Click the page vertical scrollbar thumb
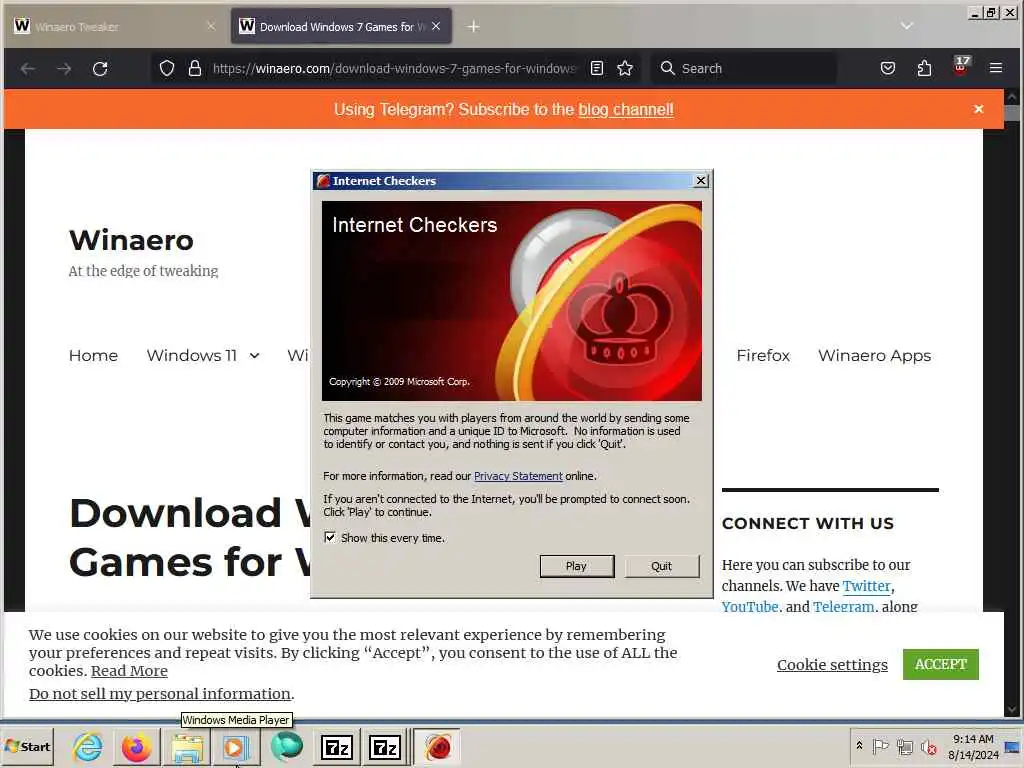Viewport: 1024px width, 768px height. tap(1012, 112)
